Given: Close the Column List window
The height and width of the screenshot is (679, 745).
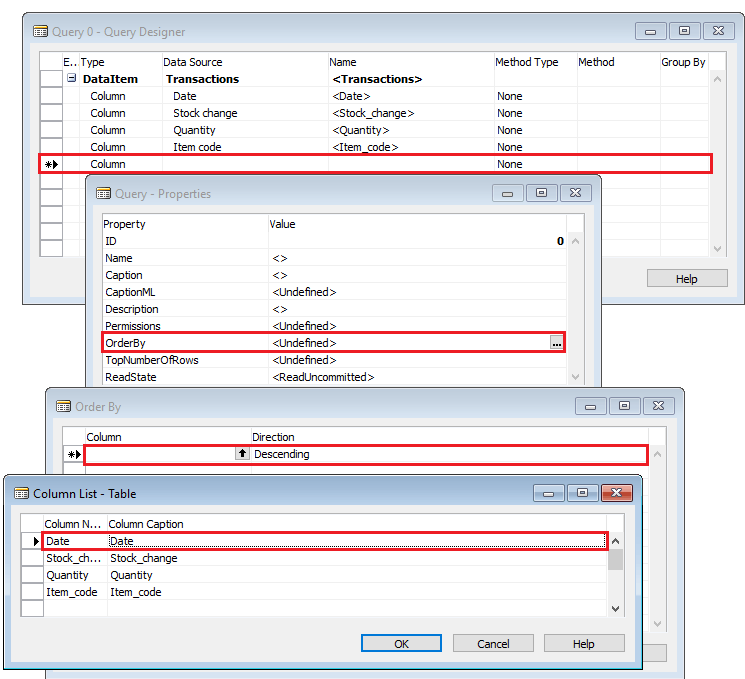Looking at the screenshot, I should [x=617, y=493].
